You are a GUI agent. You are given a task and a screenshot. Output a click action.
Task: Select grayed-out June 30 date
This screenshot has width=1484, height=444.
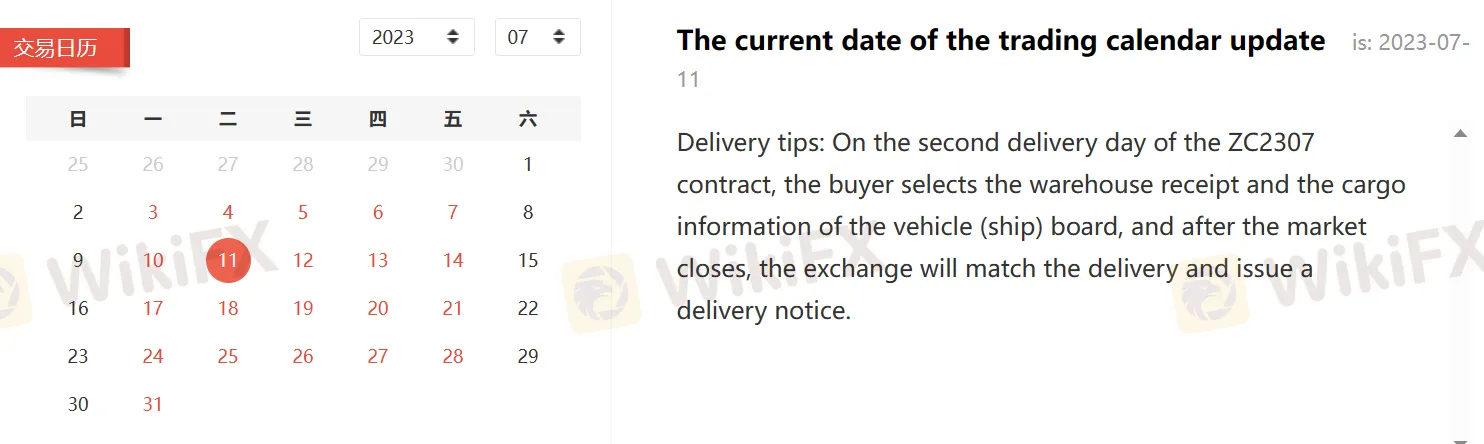coord(453,164)
